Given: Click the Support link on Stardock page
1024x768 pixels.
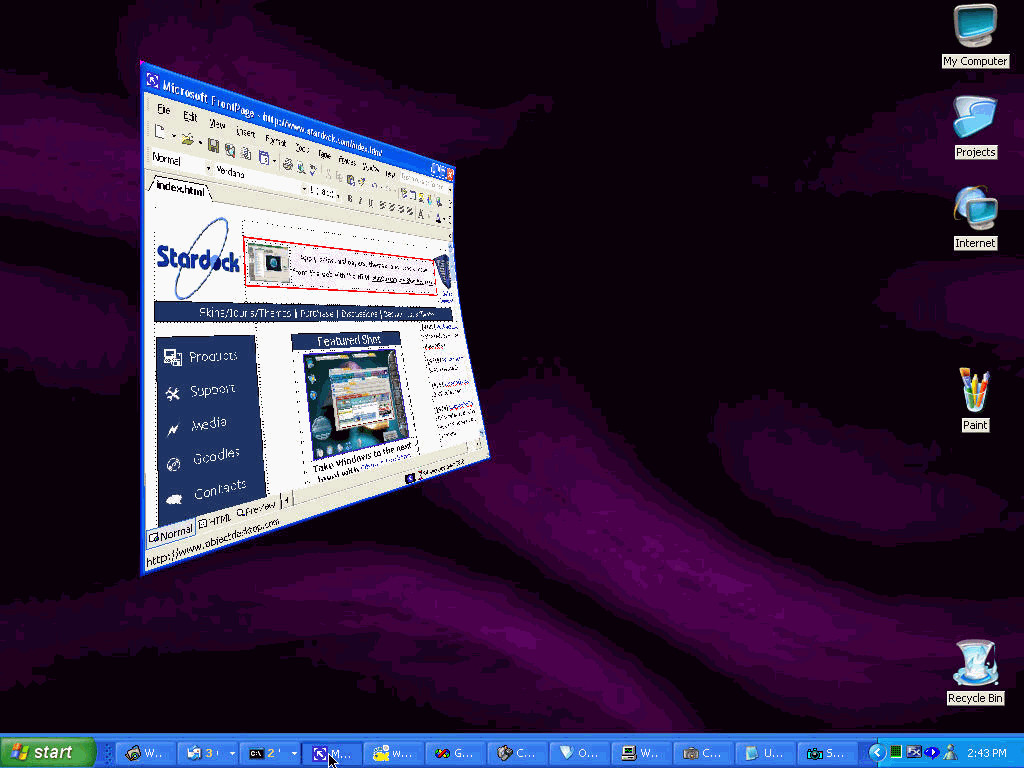Looking at the screenshot, I should pos(212,391).
